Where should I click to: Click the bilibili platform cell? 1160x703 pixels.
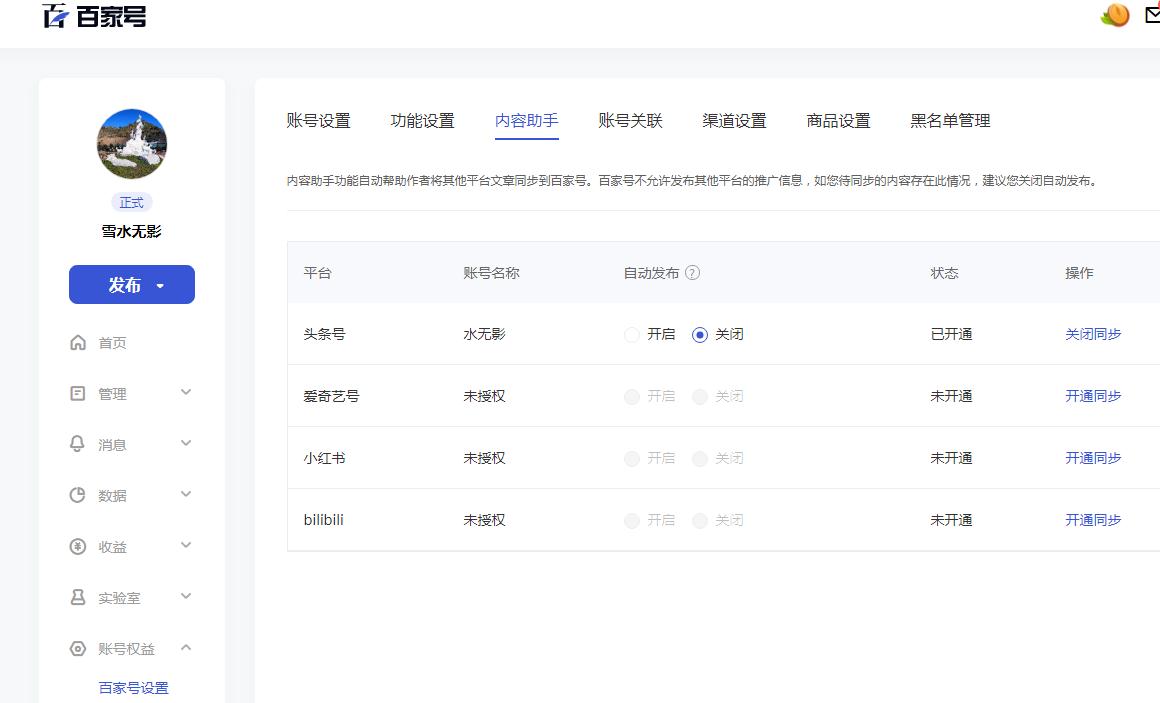(x=323, y=520)
